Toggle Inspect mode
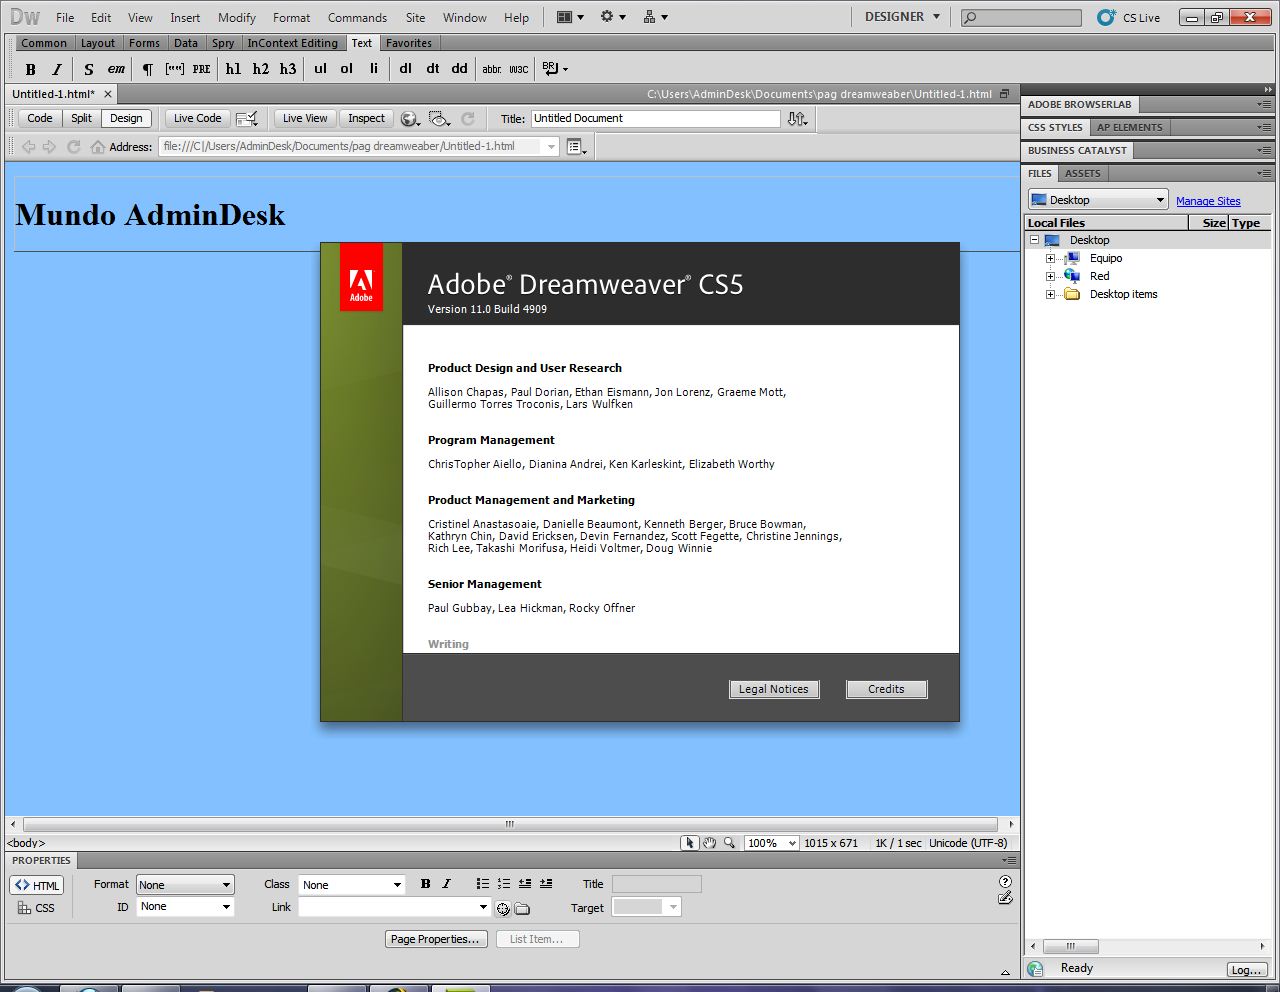 point(366,118)
